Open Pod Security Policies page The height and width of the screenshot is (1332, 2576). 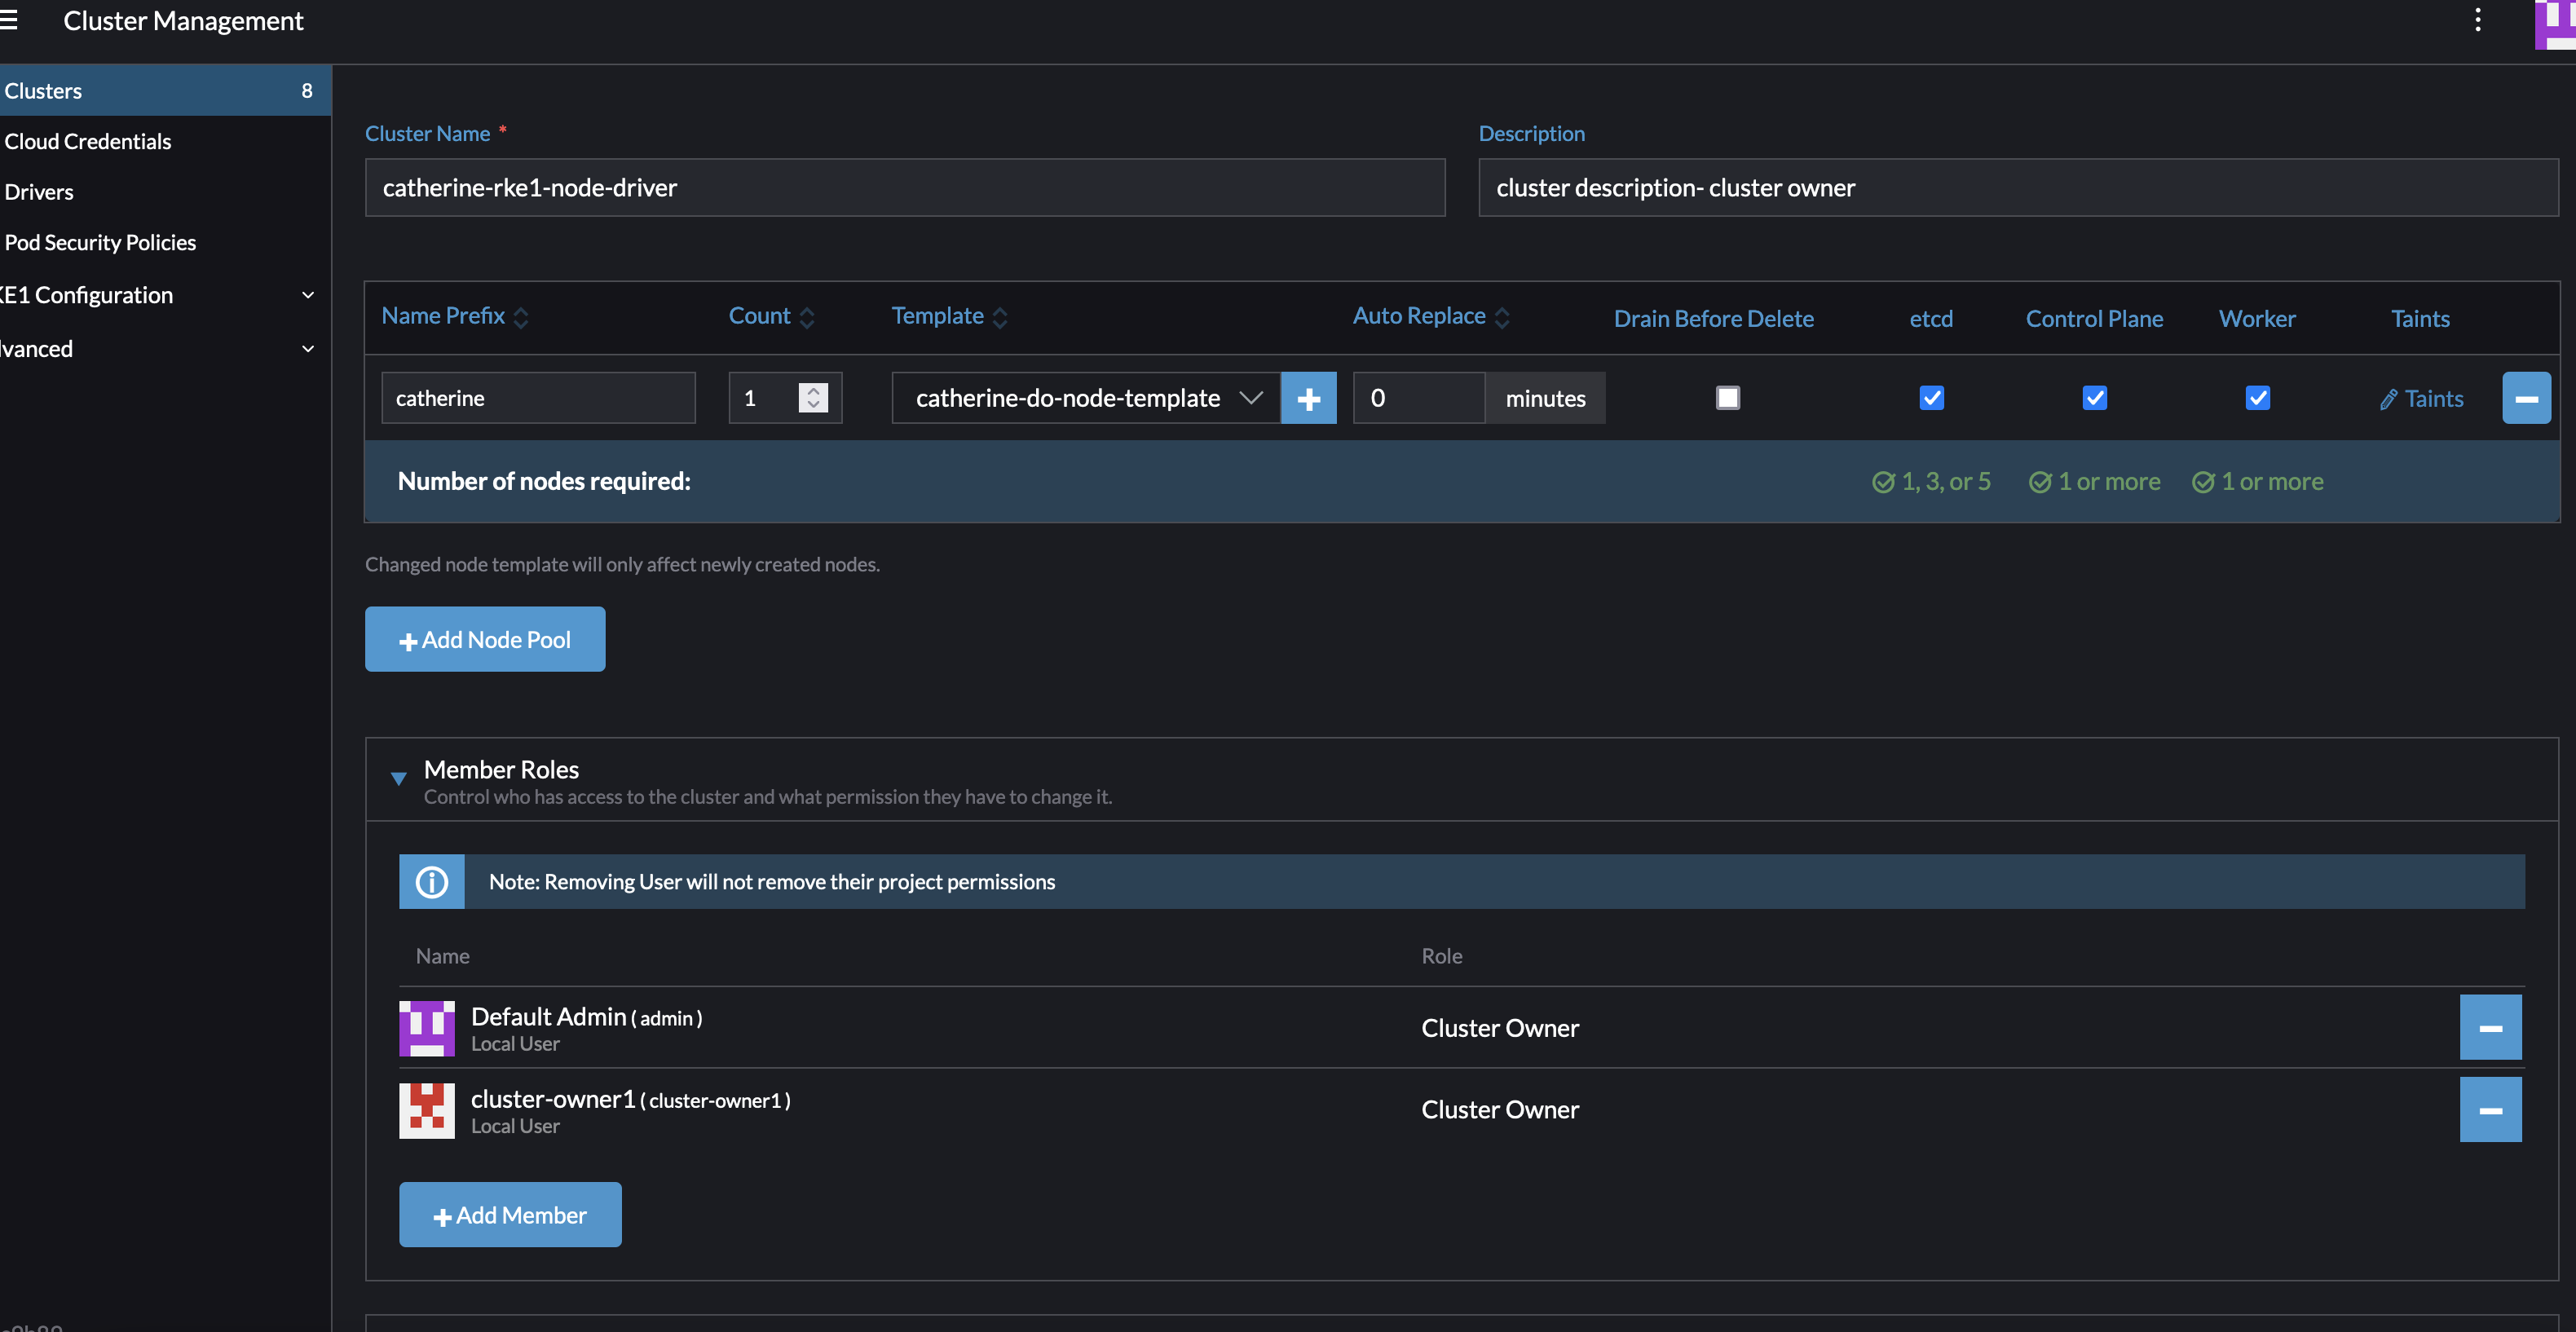100,242
